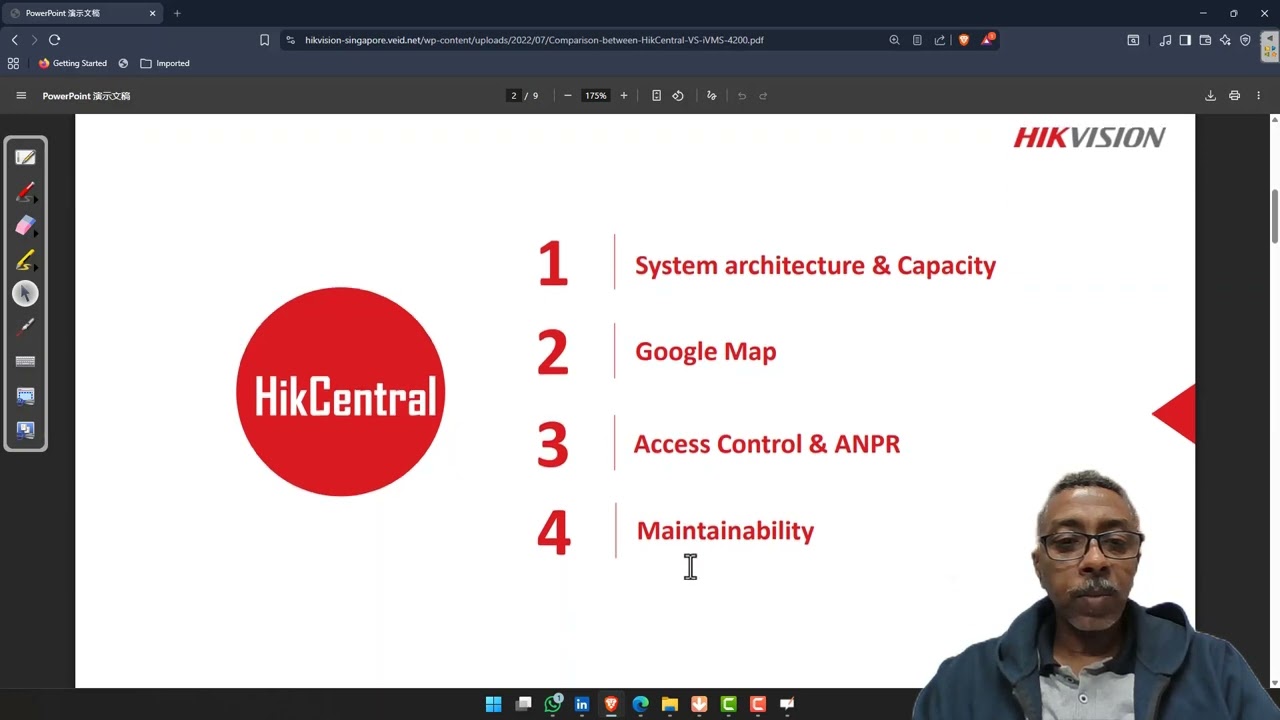Open the Windows Start menu
Screen dimensions: 1280x720
[x=494, y=704]
